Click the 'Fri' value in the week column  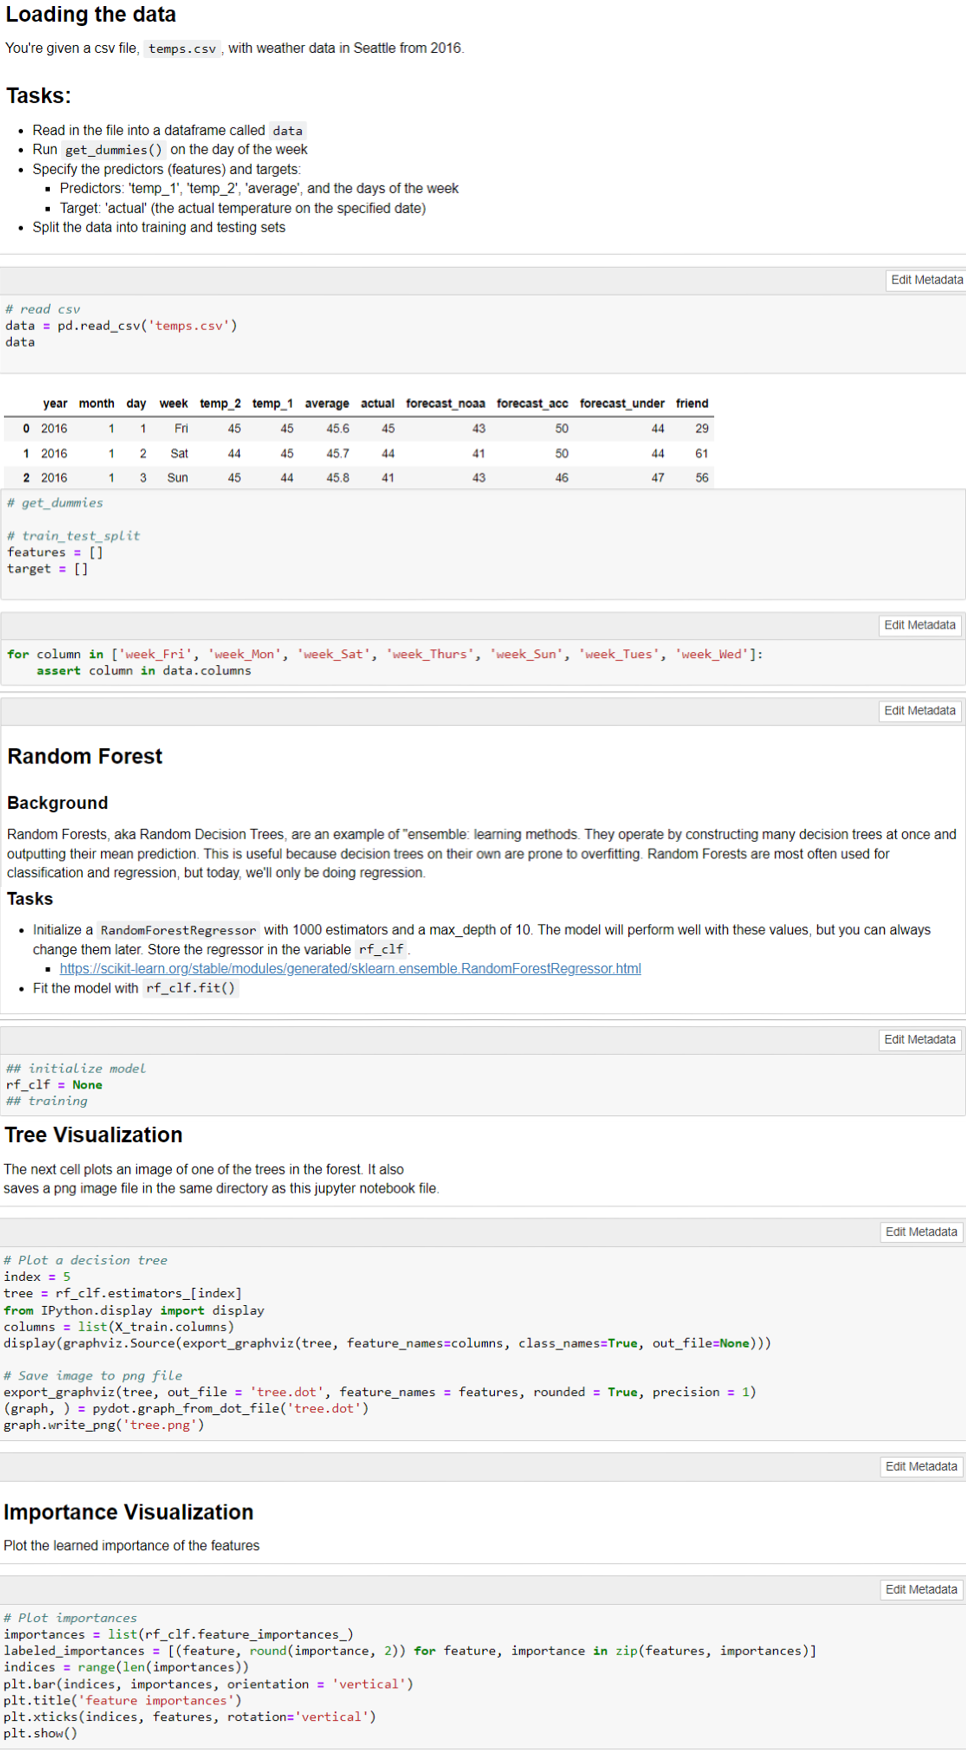pyautogui.click(x=181, y=429)
